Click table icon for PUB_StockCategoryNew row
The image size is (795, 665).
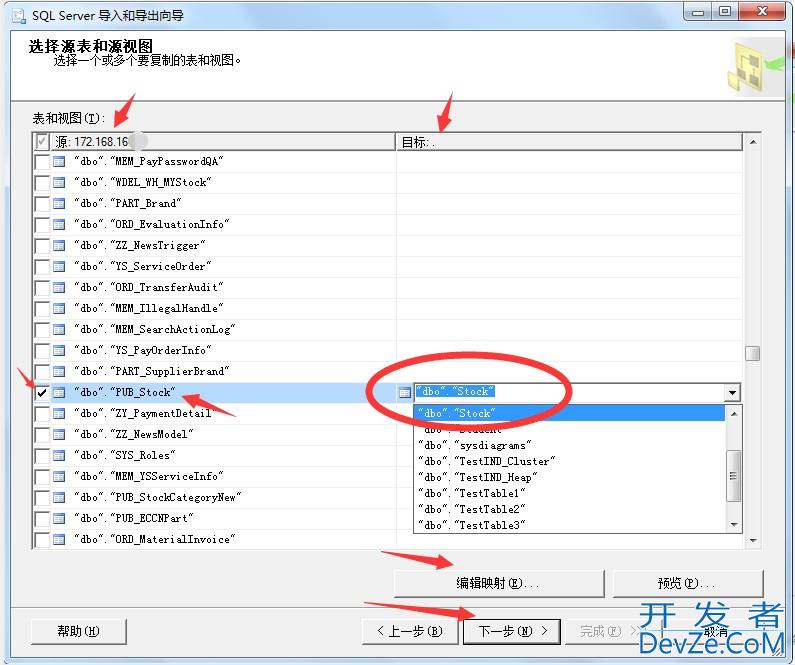pyautogui.click(x=59, y=498)
